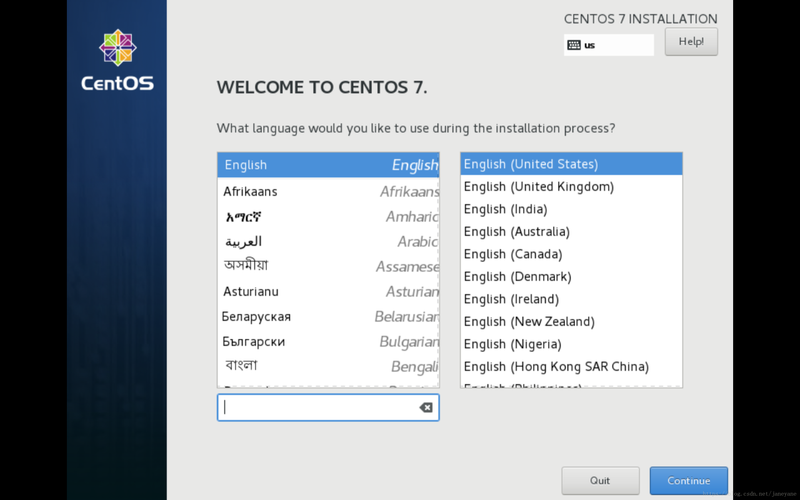Clear the language search field
800x500 pixels.
coord(426,407)
